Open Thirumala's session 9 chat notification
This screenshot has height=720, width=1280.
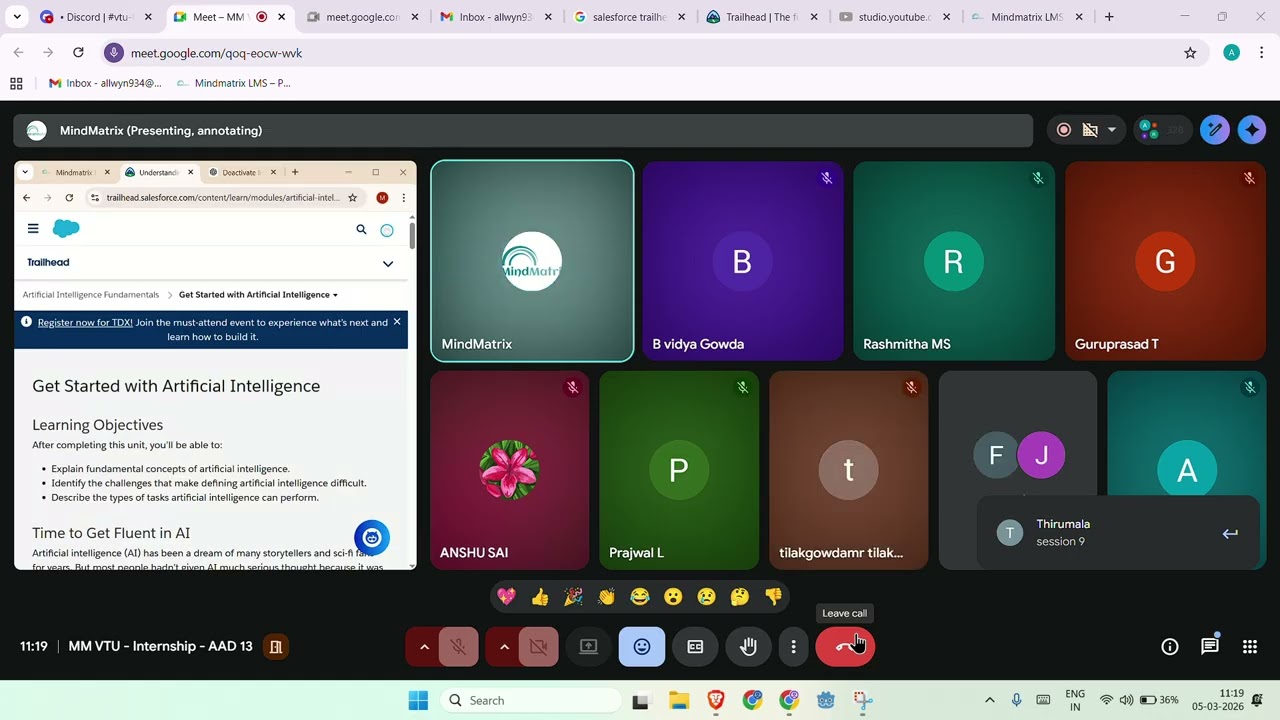coord(1118,533)
